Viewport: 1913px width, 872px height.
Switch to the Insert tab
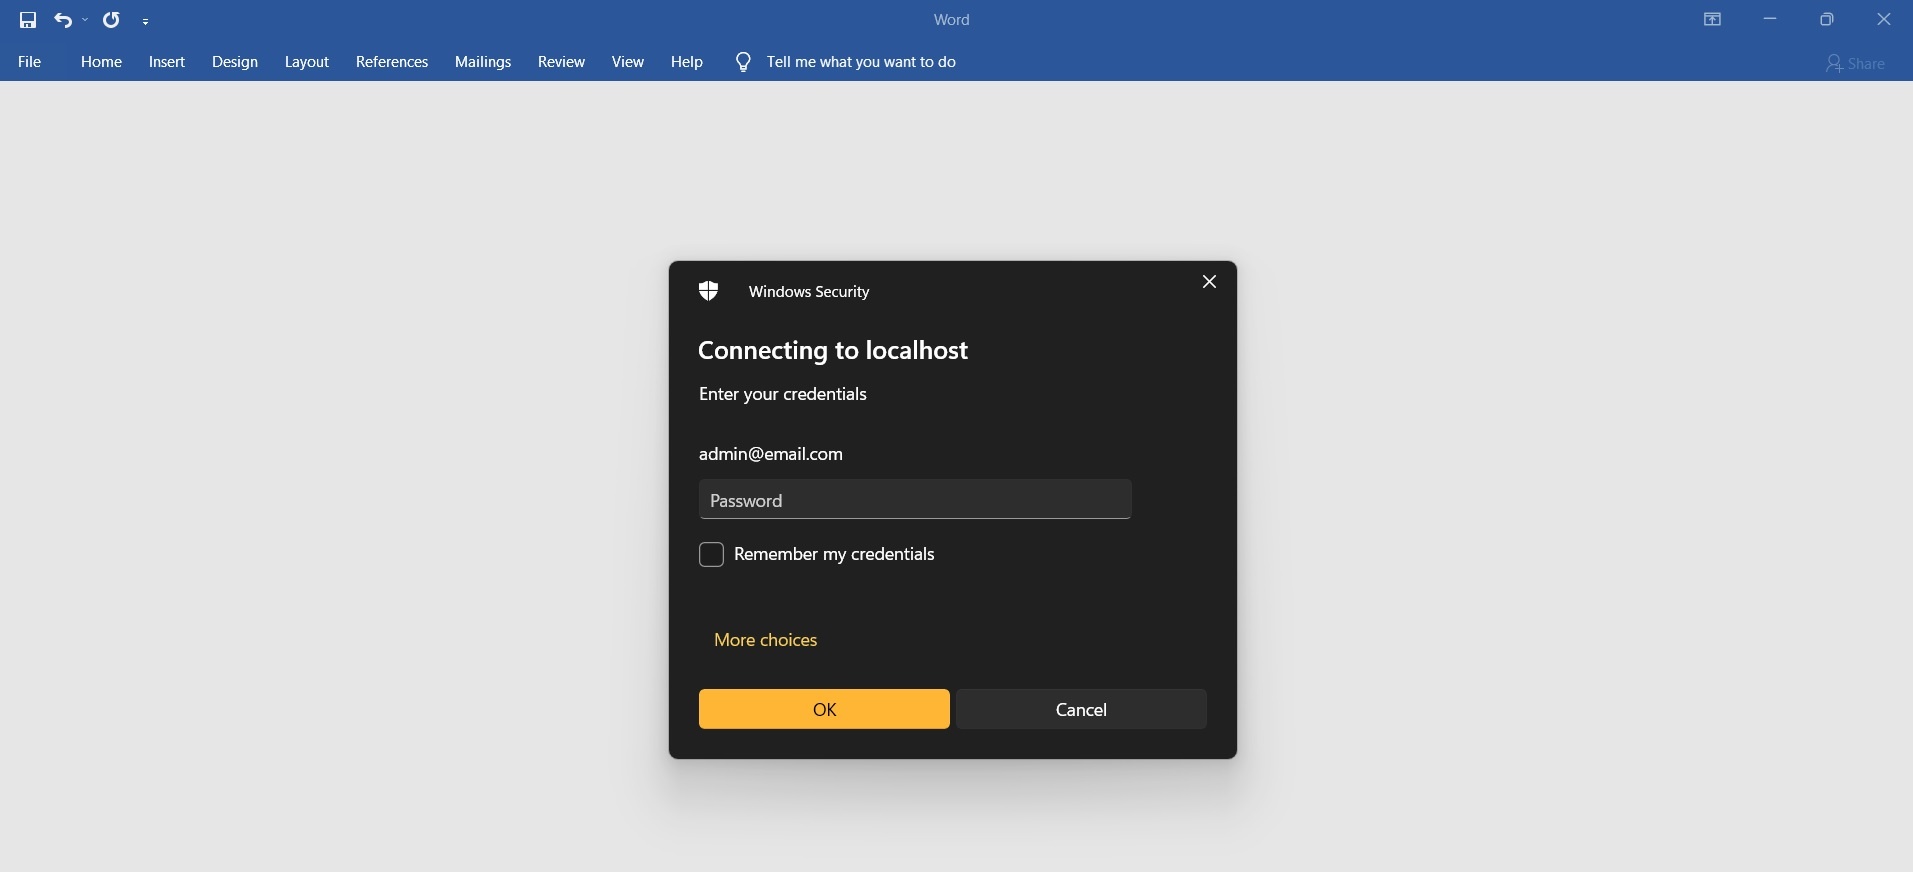pos(167,62)
